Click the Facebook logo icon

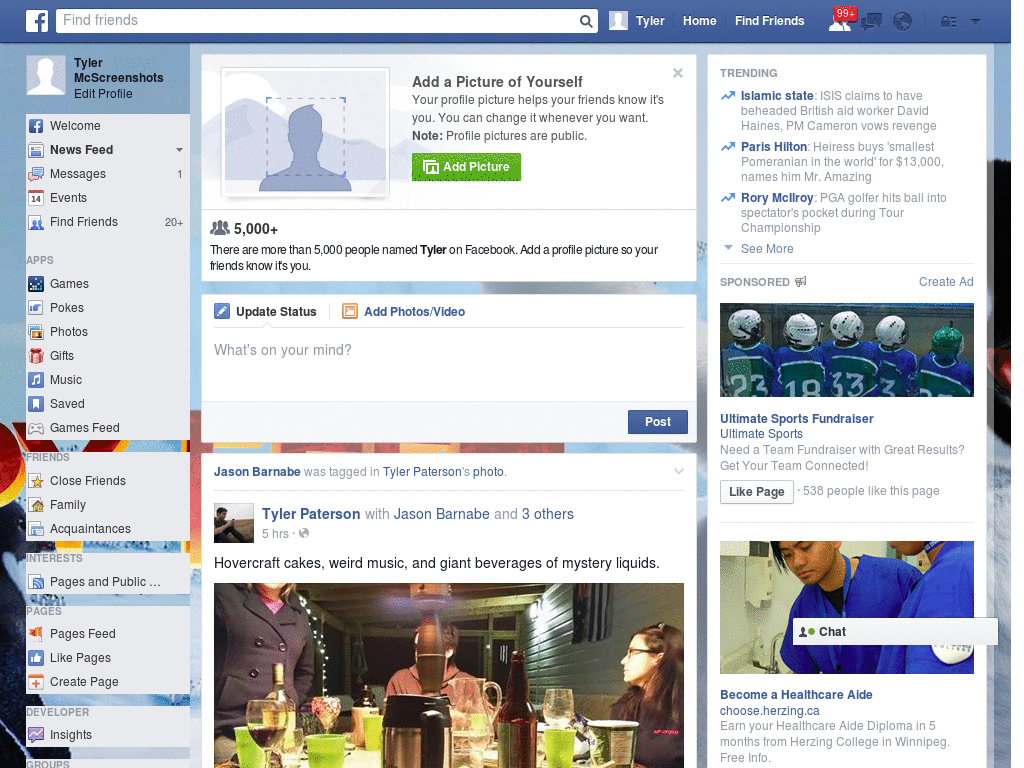[37, 21]
